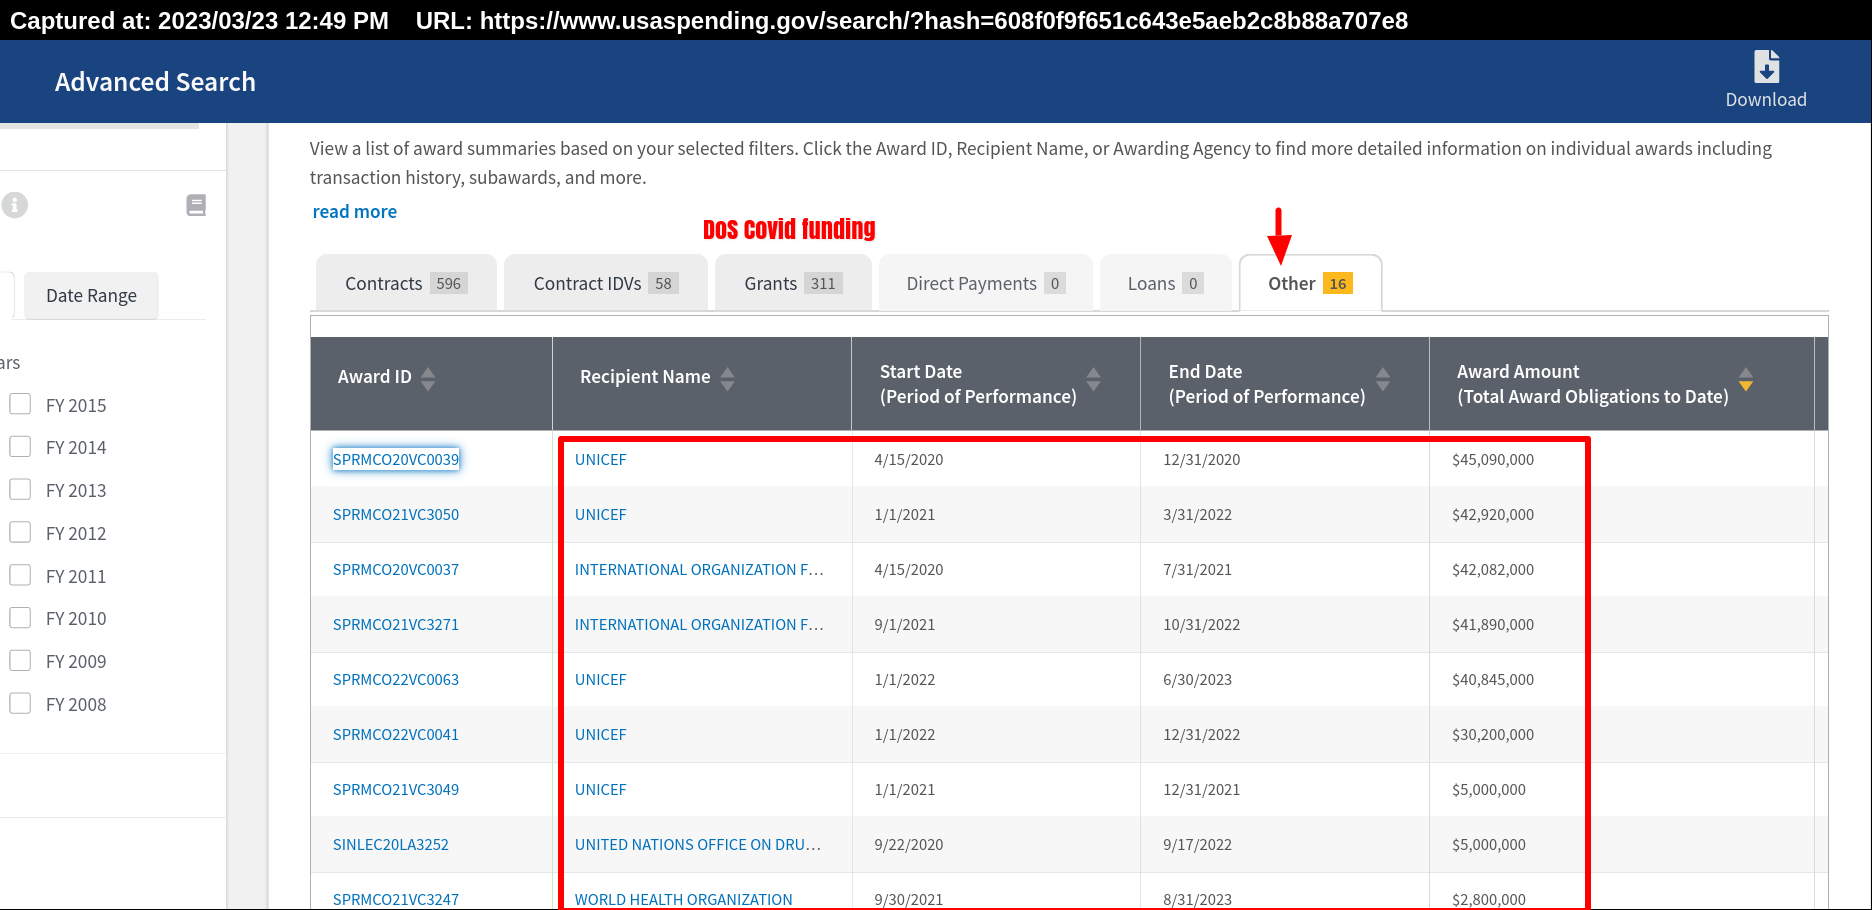Click the $41,890,000 award amount cell
Viewport: 1872px width, 910px height.
pos(1493,624)
